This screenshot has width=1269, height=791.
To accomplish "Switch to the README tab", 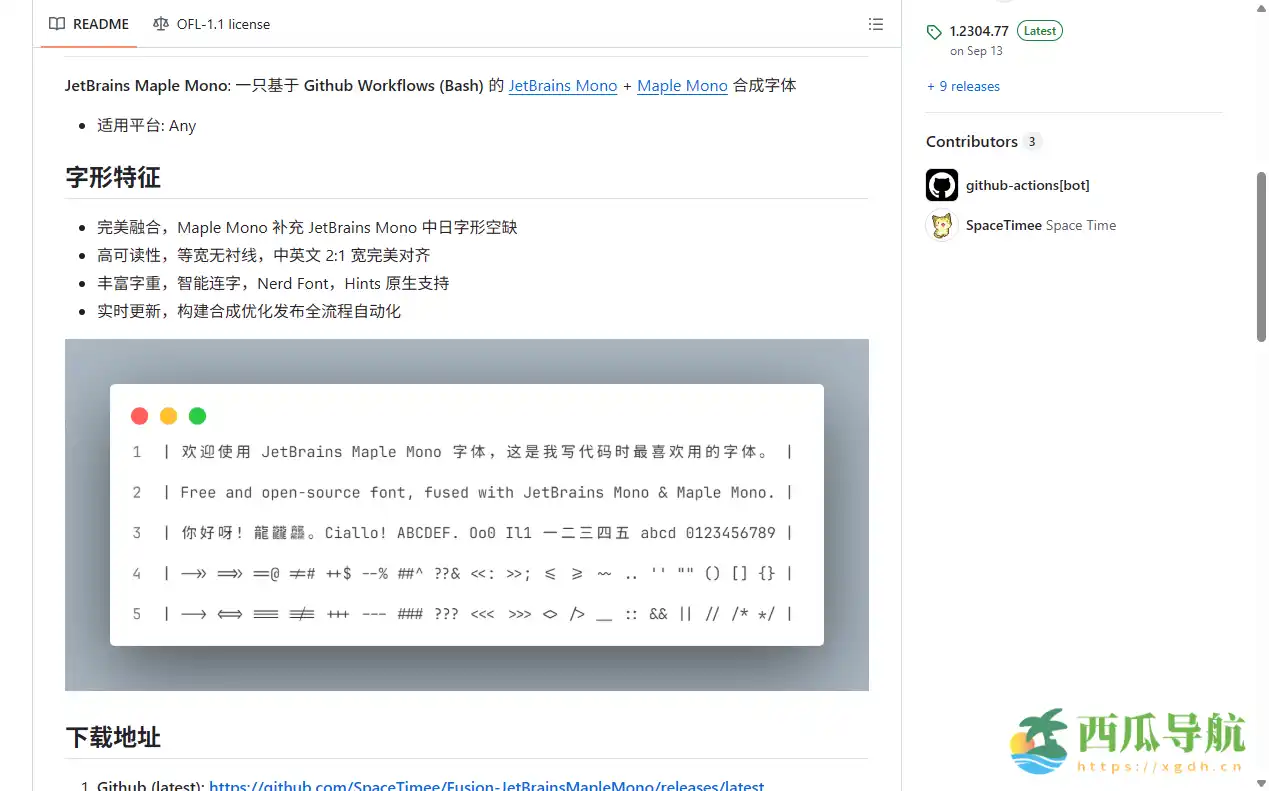I will pyautogui.click(x=100, y=23).
